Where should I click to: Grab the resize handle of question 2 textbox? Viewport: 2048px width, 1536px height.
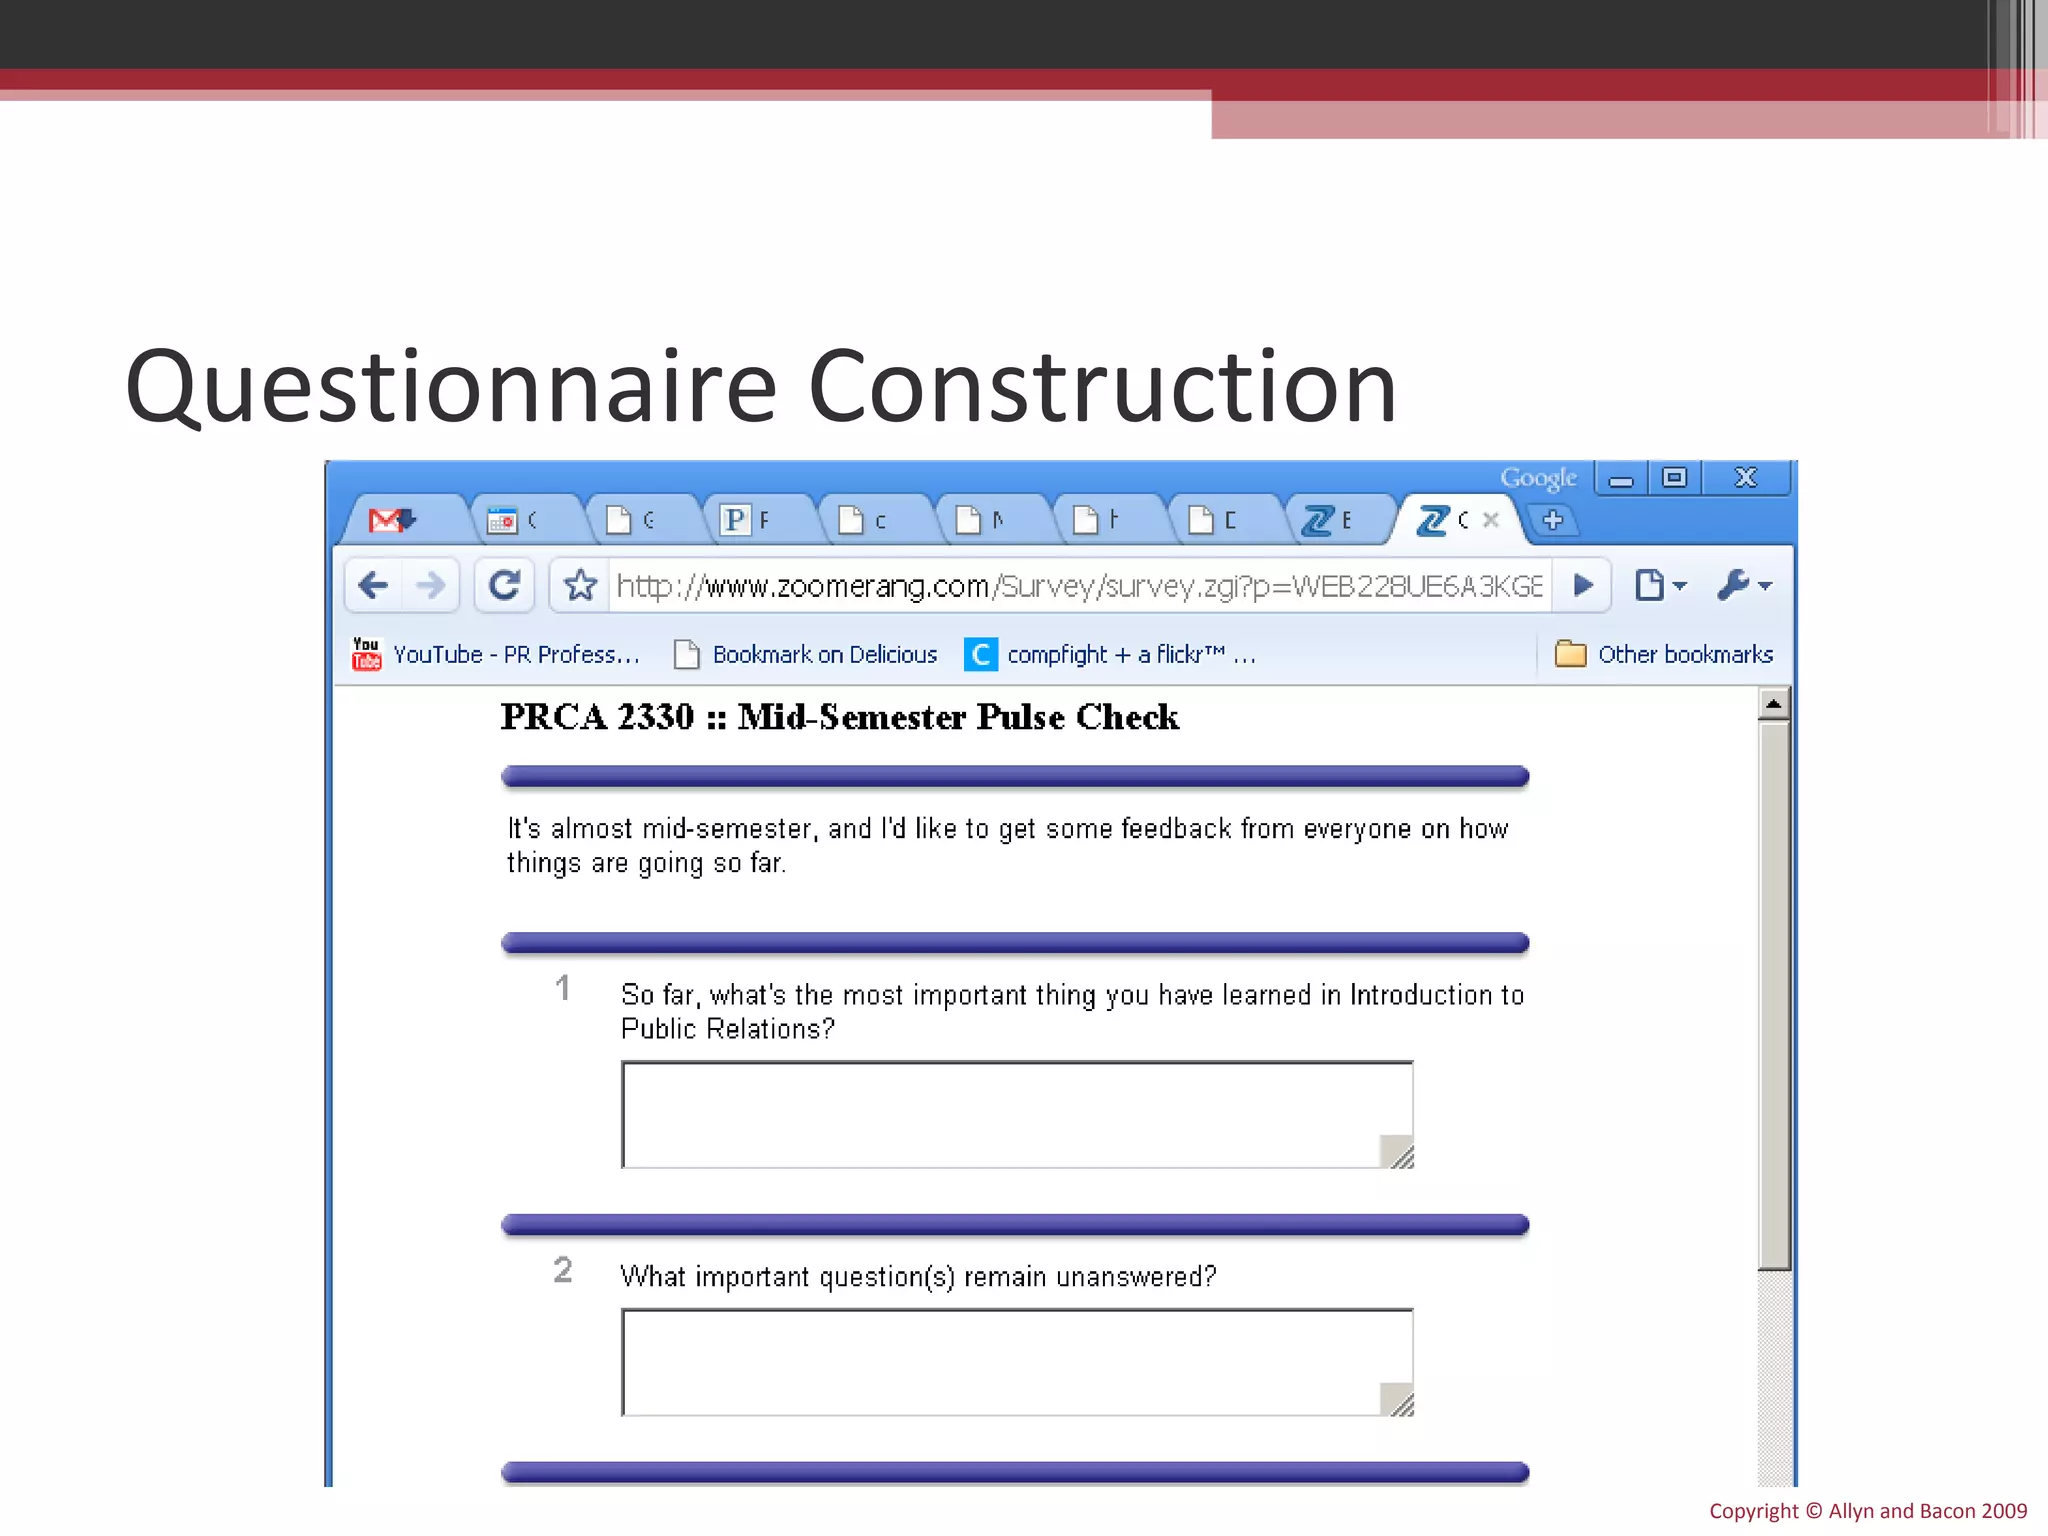[x=1397, y=1399]
